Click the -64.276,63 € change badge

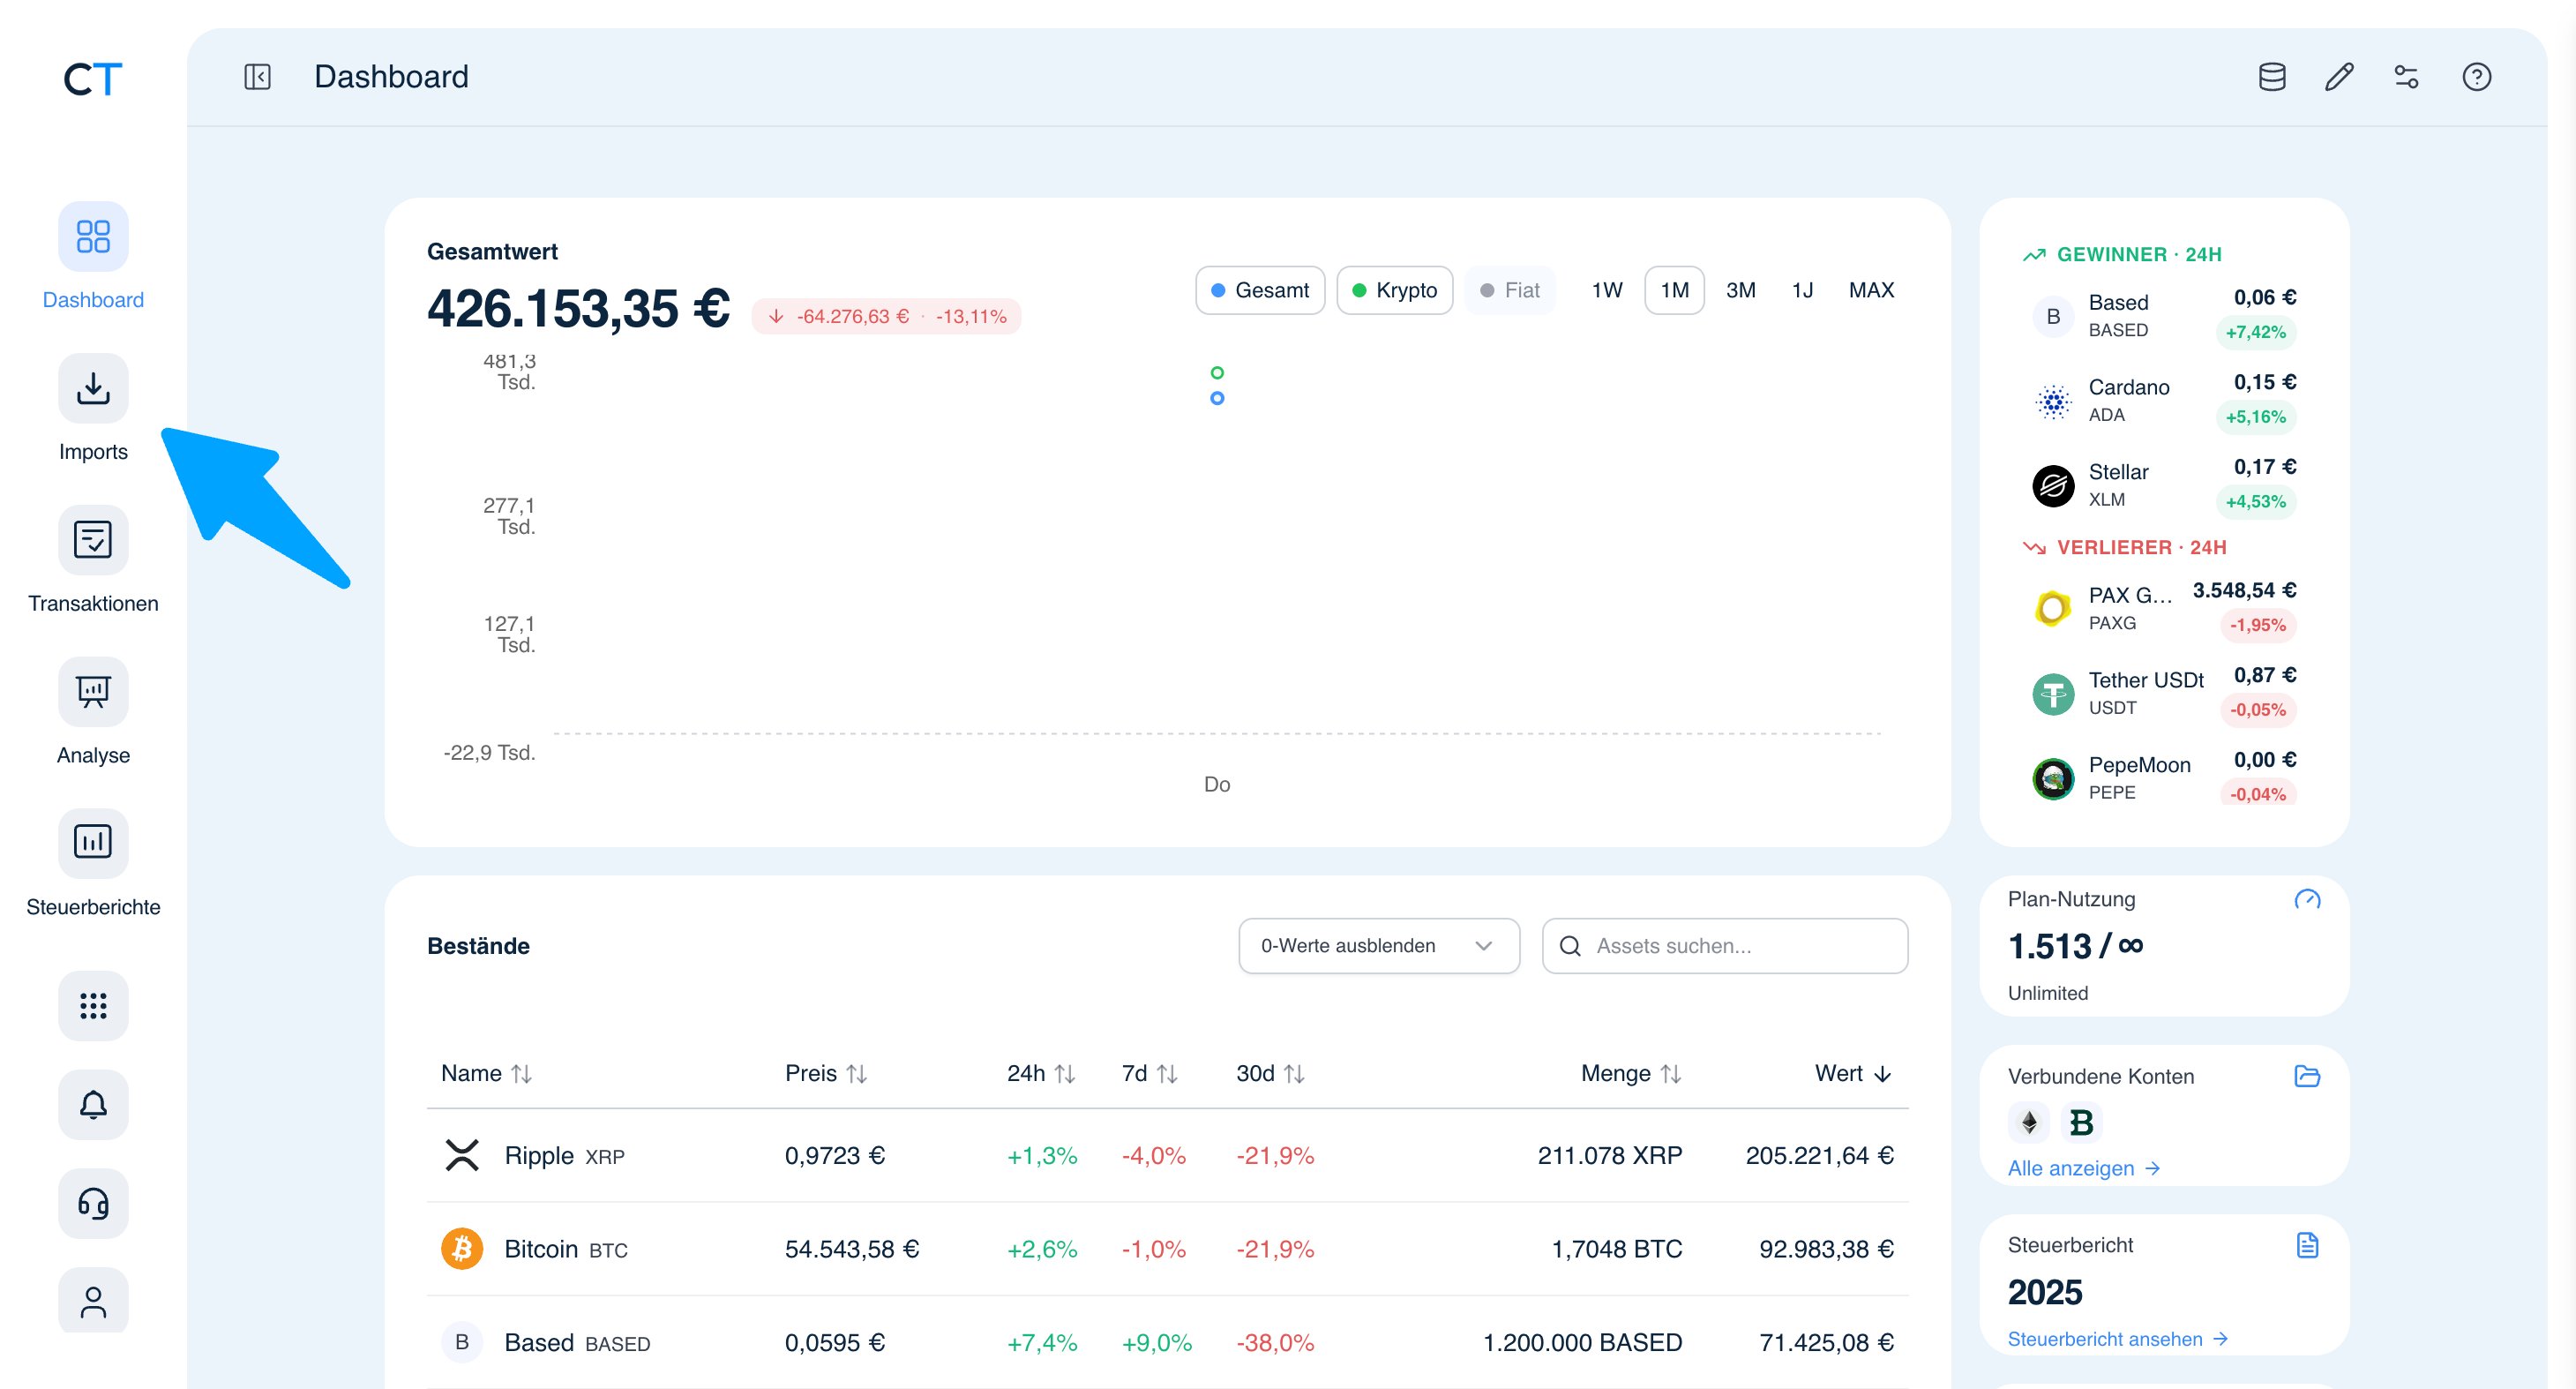point(886,316)
